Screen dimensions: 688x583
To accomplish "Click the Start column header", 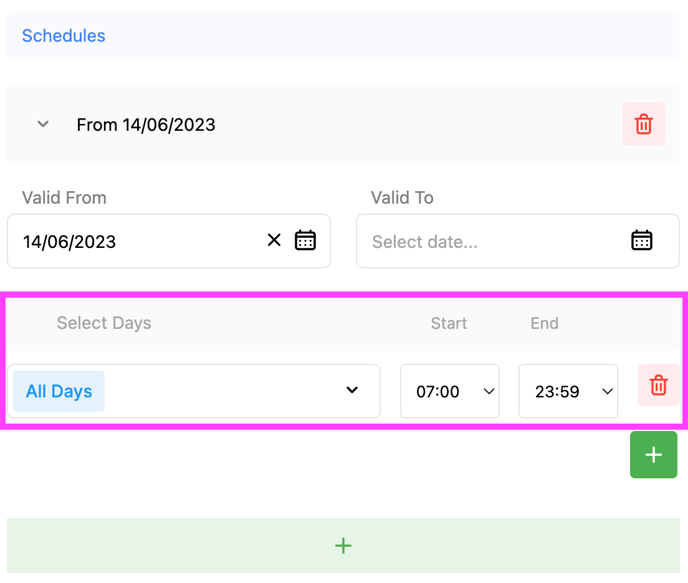I will coord(449,323).
